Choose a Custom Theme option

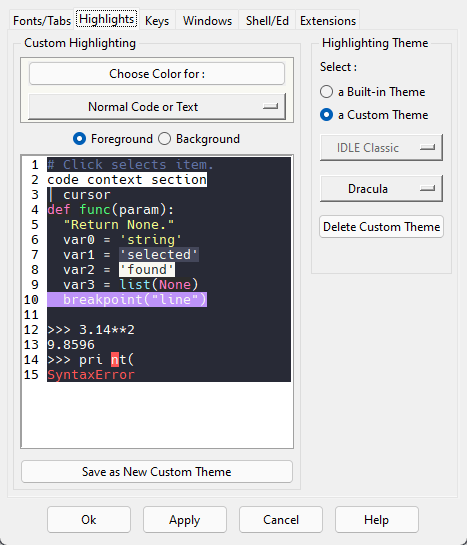pyautogui.click(x=374, y=115)
